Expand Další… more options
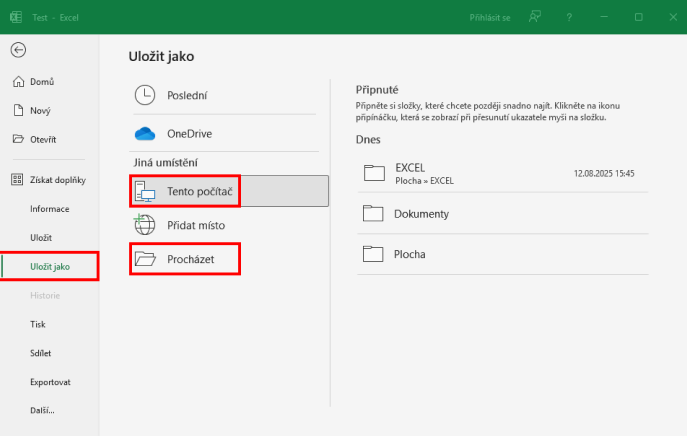 (42, 411)
